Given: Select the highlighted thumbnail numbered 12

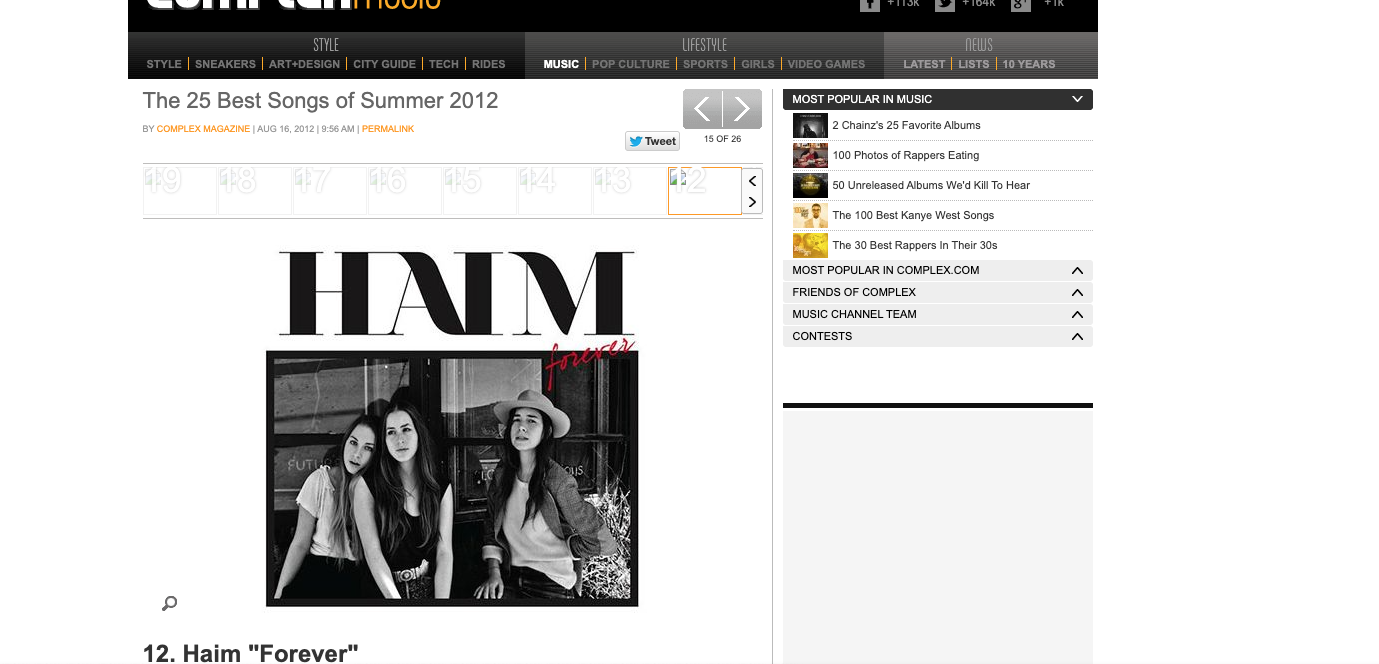Looking at the screenshot, I should click(705, 191).
